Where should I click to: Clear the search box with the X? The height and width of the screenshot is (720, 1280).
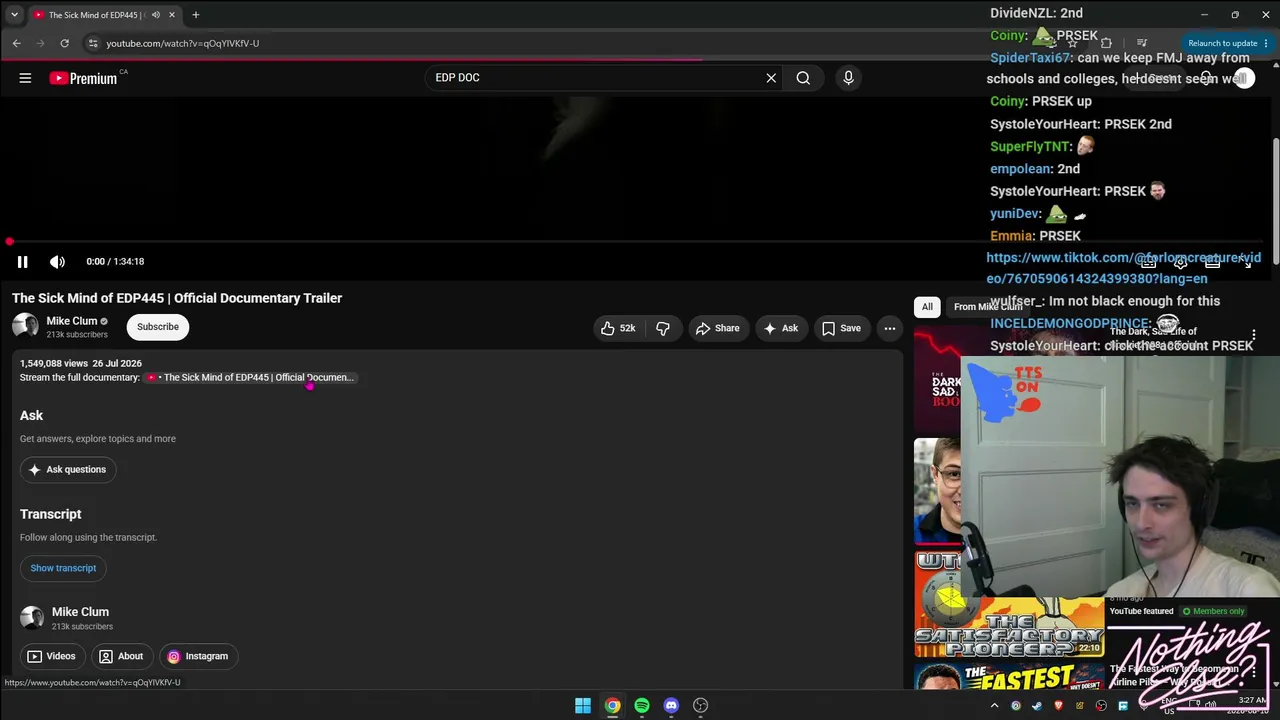tap(771, 78)
